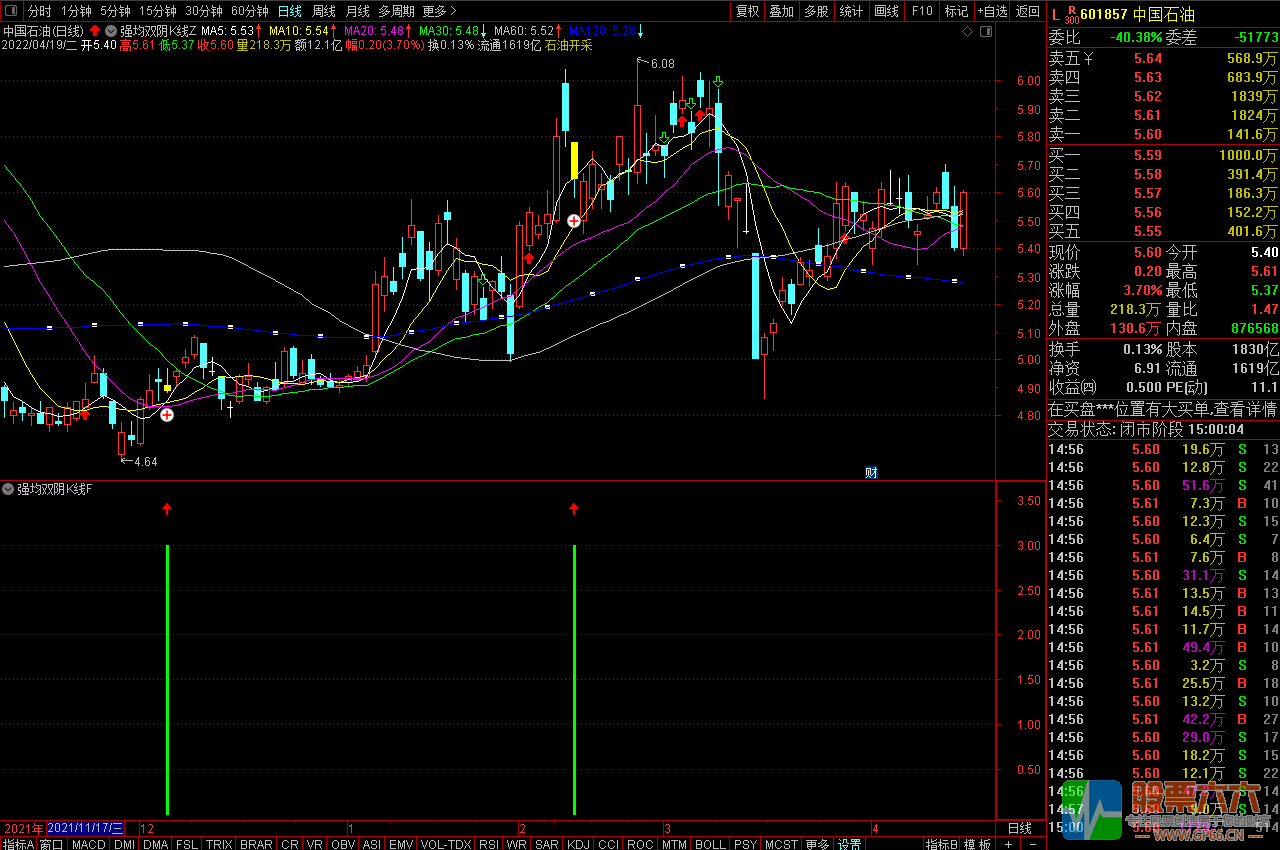This screenshot has height=850, width=1280.
Task: Click the 叠加 overlay button
Action: (x=781, y=11)
